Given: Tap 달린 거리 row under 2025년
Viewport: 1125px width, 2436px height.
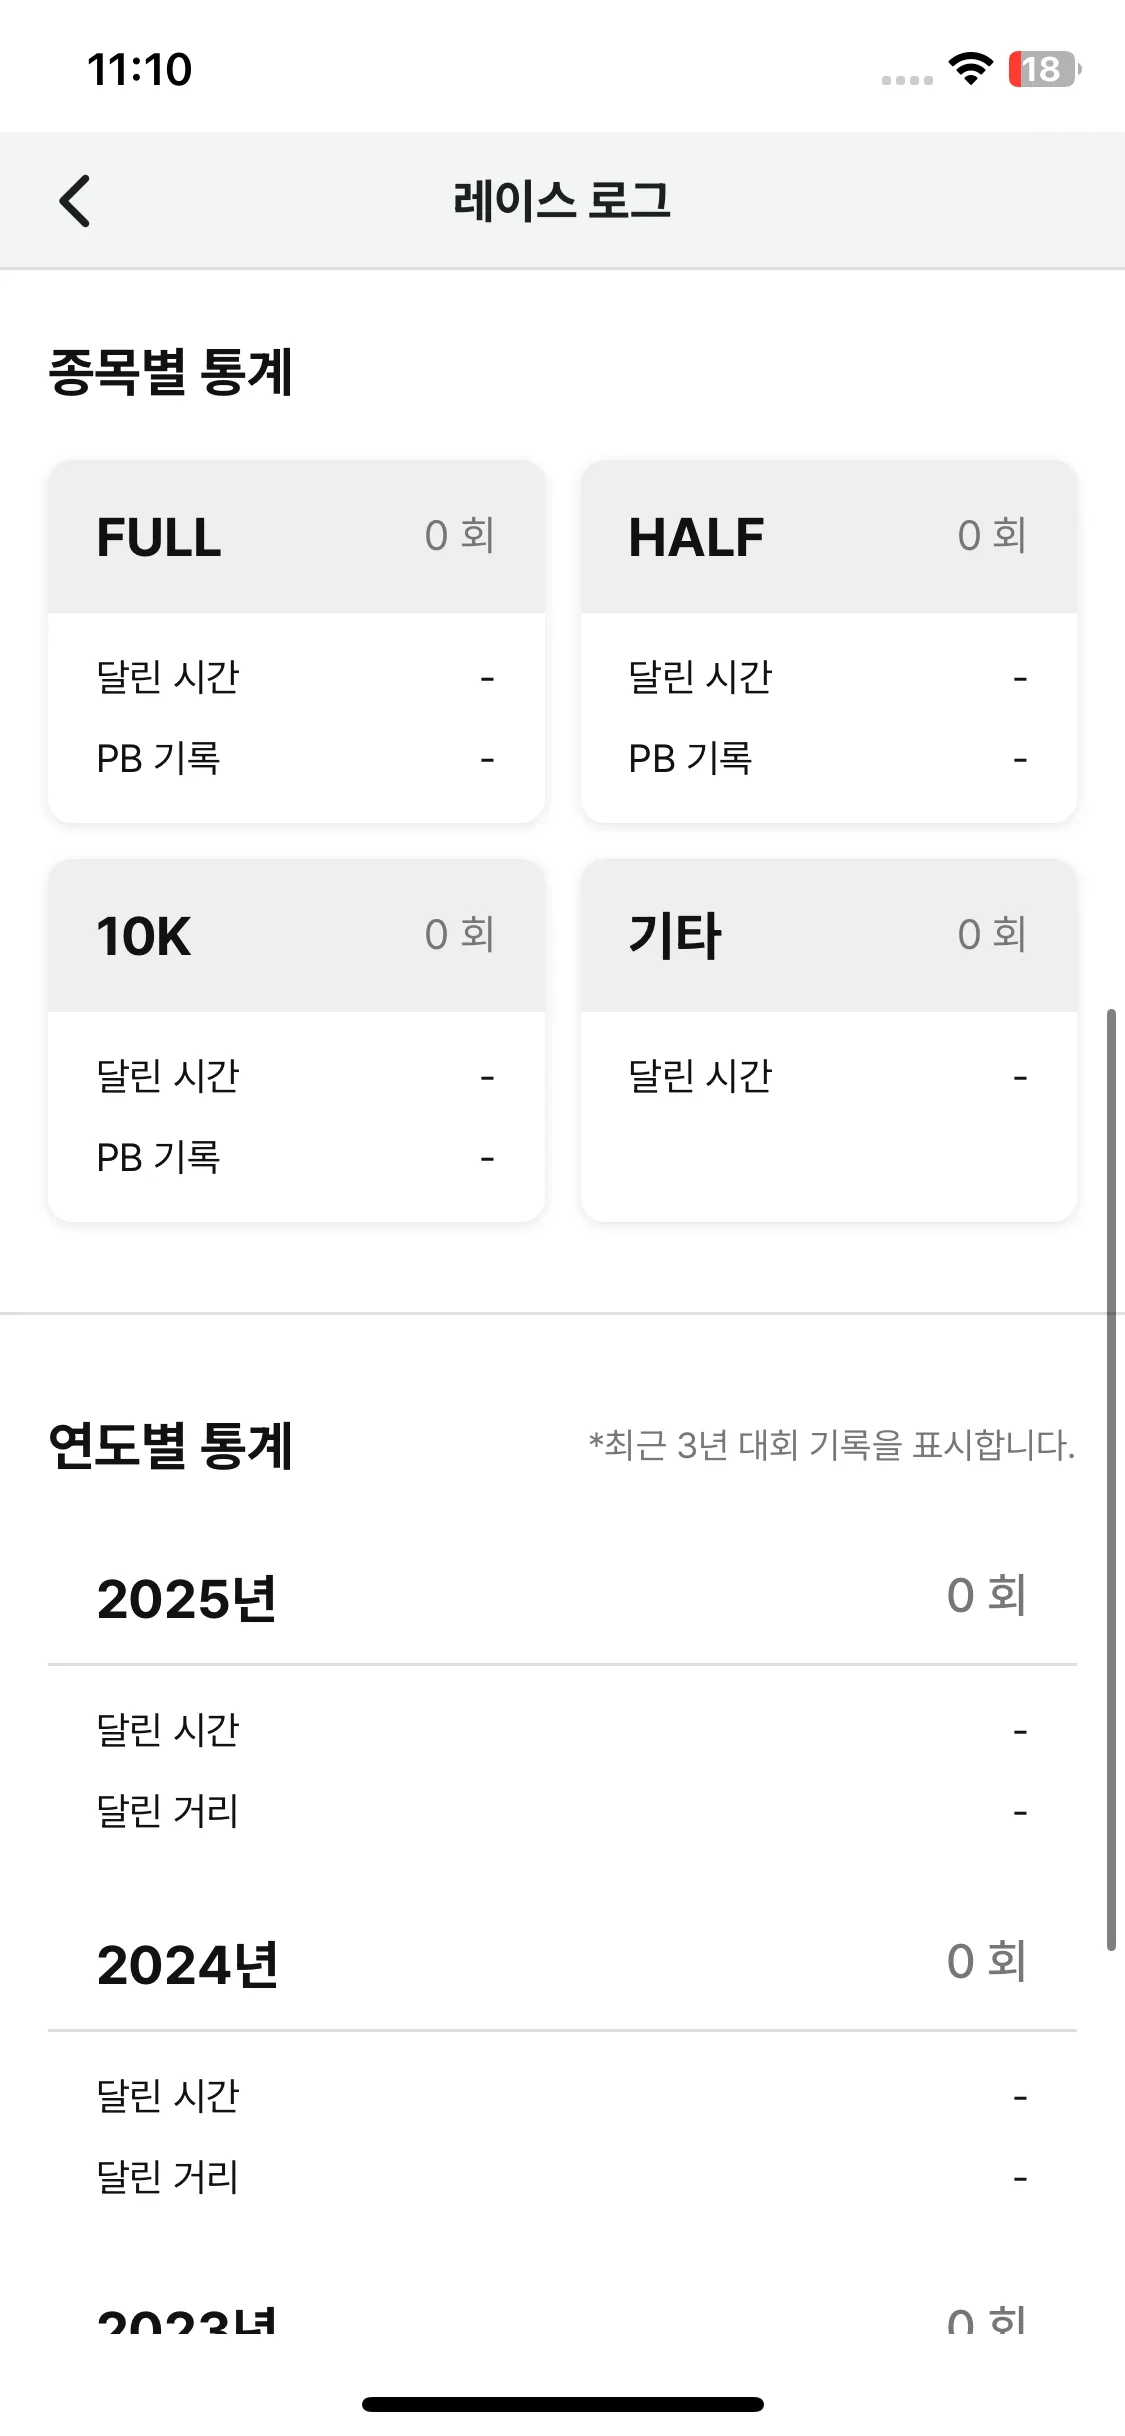Looking at the screenshot, I should (x=562, y=1811).
